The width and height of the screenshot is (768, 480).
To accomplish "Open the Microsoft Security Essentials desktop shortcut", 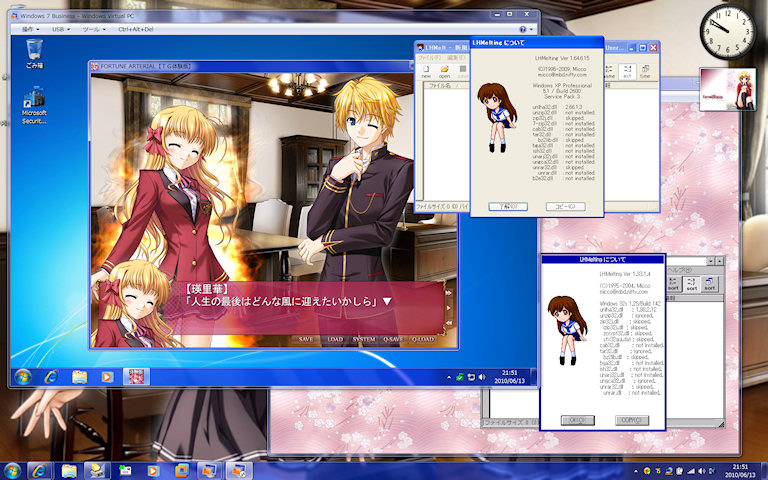I will [x=34, y=105].
